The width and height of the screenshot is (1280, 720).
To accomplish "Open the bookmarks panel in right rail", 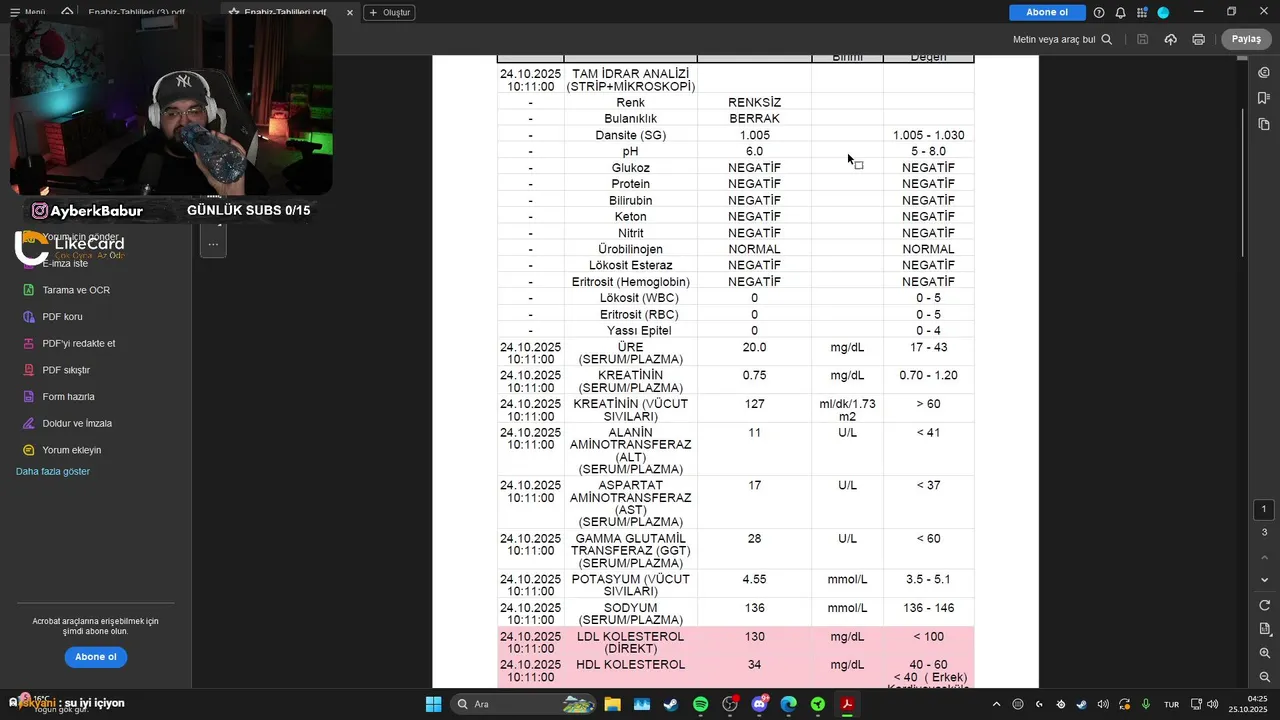I will pos(1264,98).
